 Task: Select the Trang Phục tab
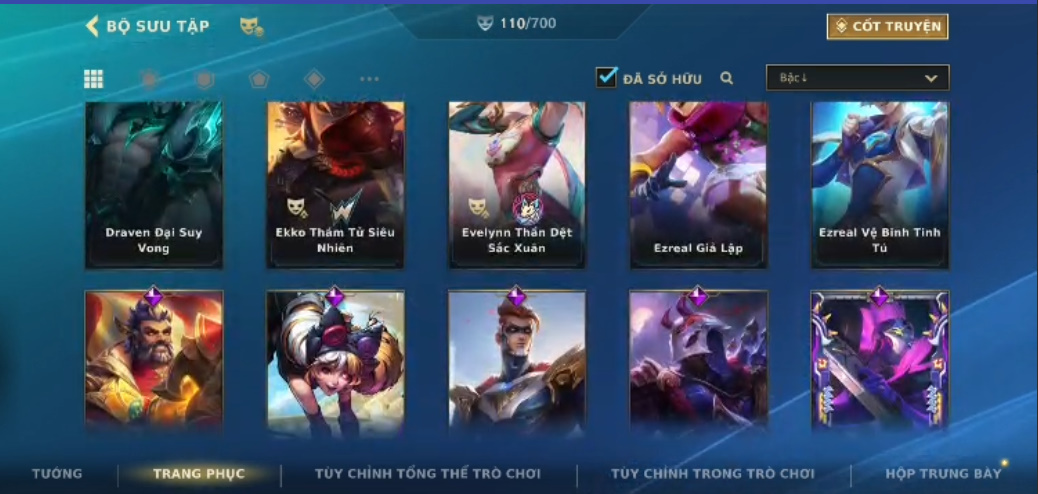tap(199, 473)
